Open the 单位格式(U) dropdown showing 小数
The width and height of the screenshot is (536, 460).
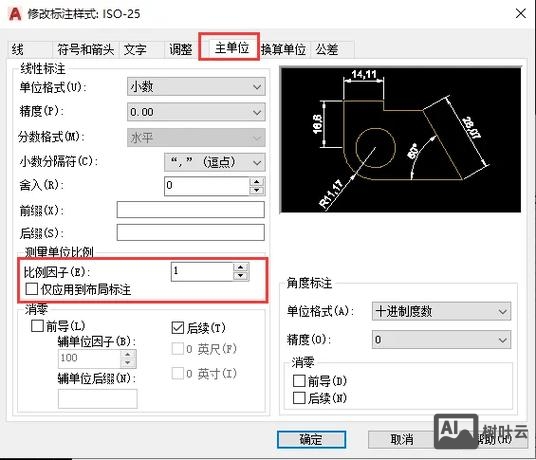[196, 87]
